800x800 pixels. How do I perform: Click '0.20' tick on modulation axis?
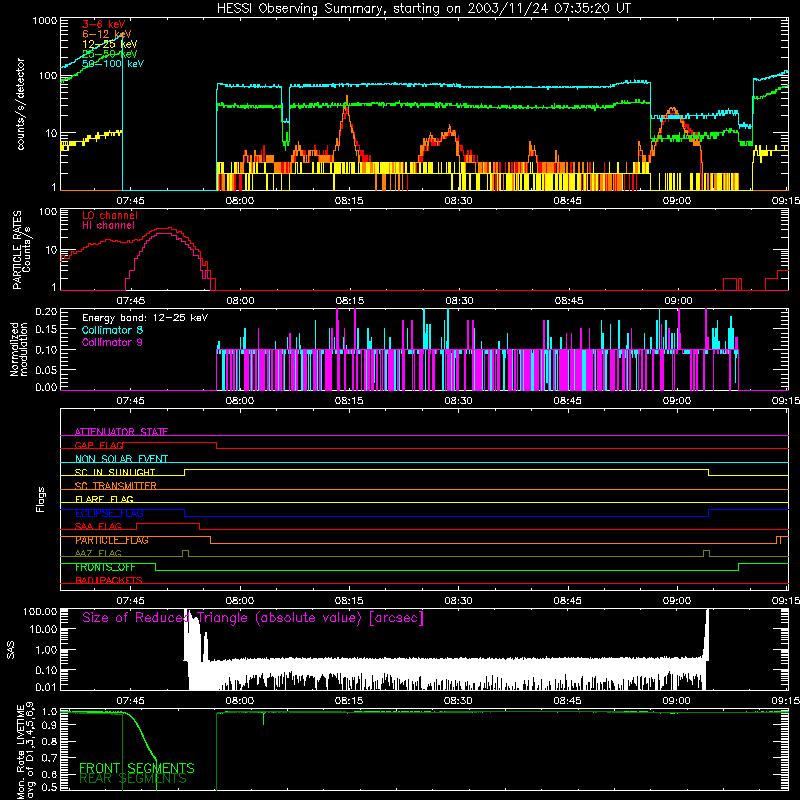[46, 311]
